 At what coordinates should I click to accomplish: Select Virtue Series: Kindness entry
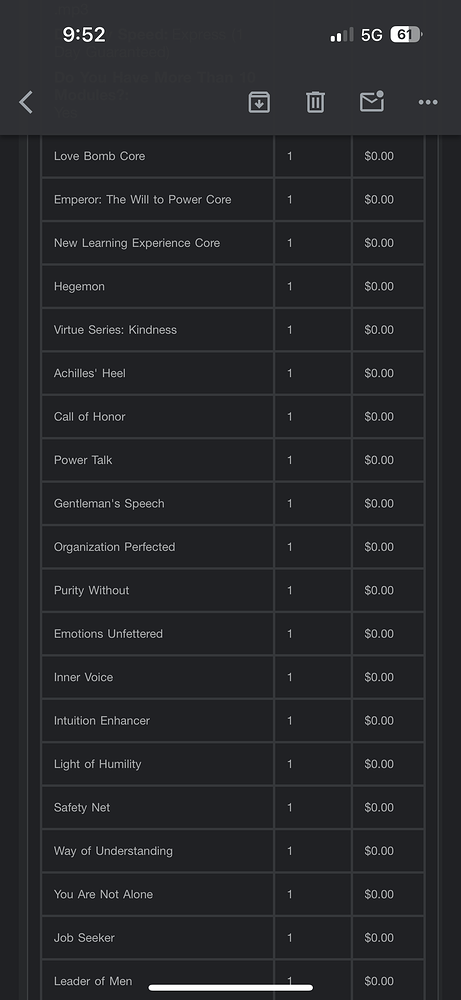(x=115, y=330)
